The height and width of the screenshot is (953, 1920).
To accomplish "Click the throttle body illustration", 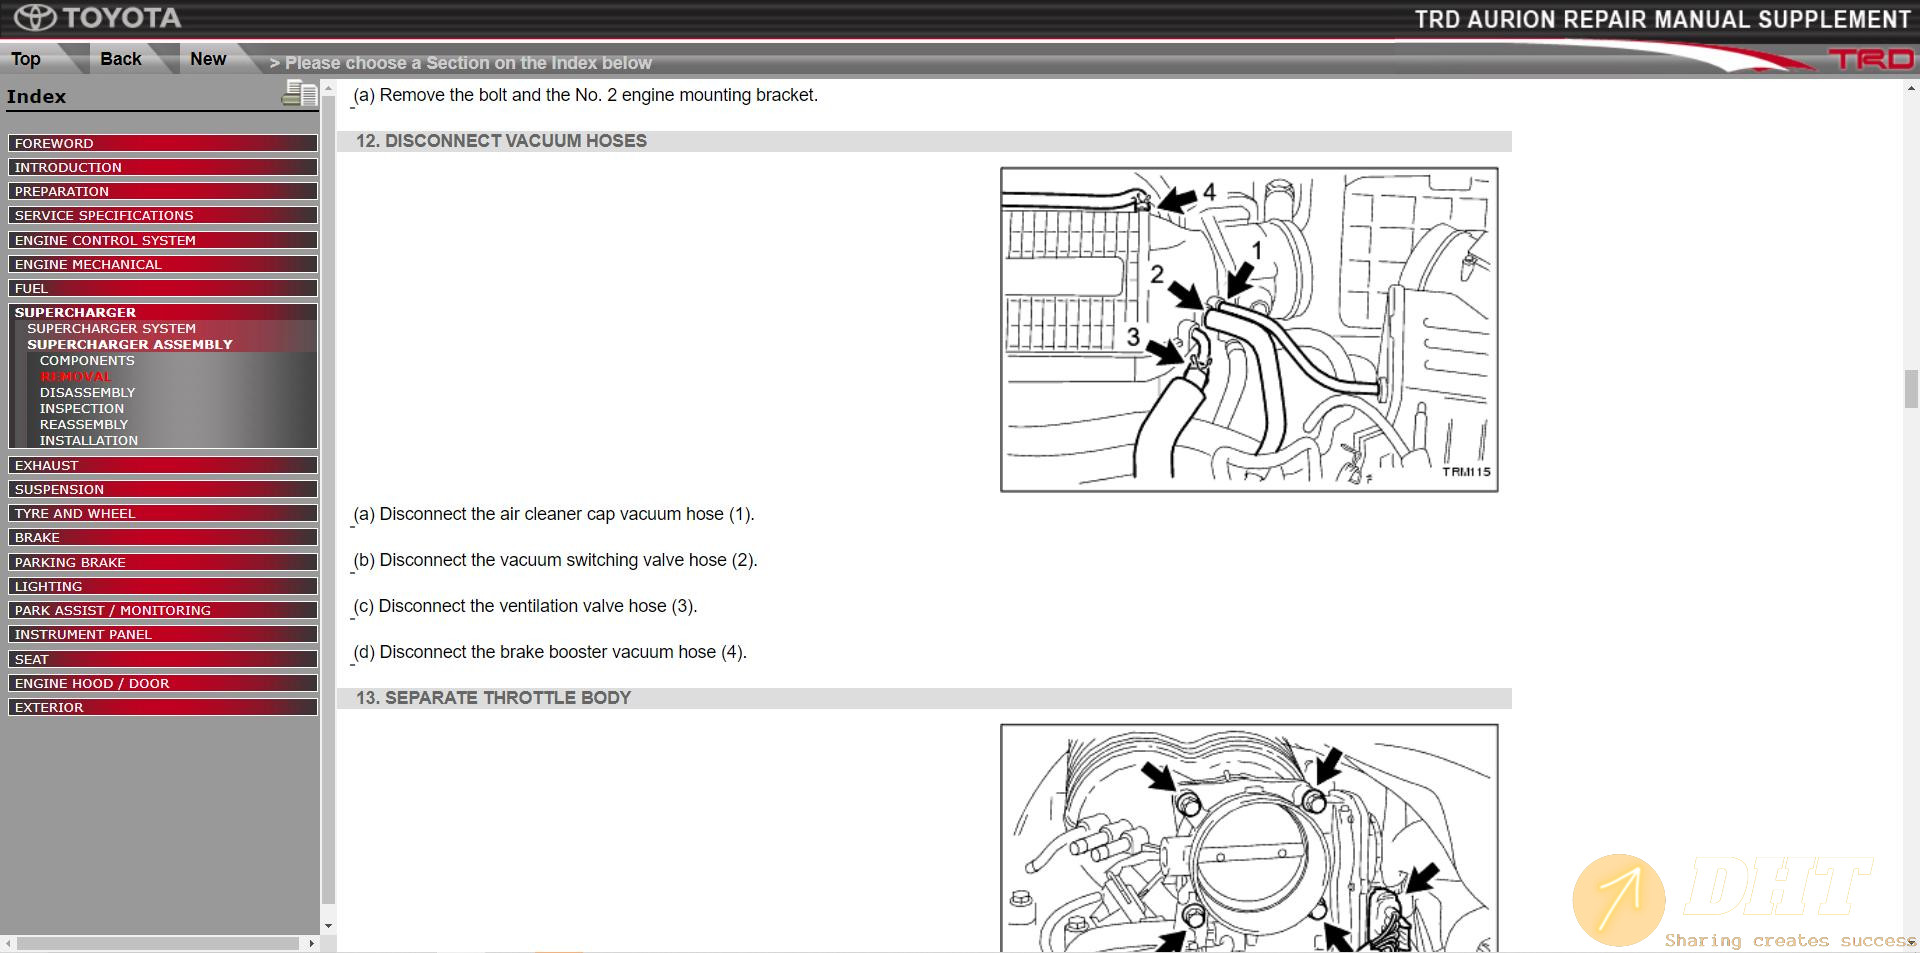I will [1249, 838].
